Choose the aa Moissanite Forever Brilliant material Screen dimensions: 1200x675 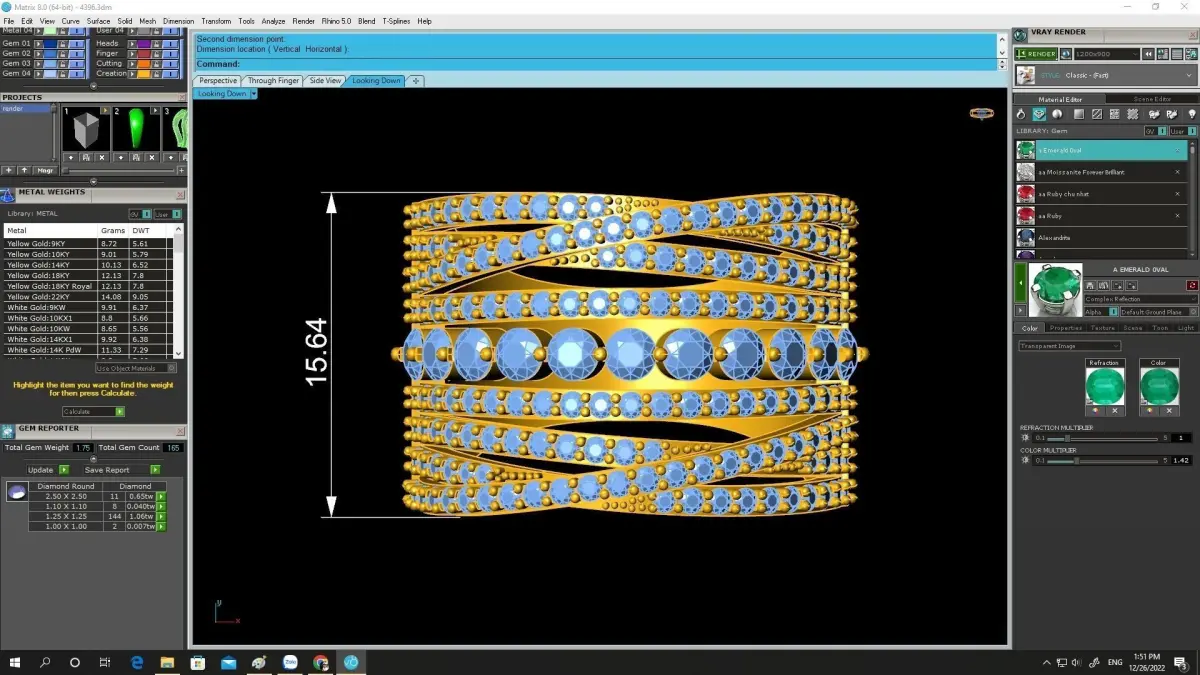(1101, 172)
